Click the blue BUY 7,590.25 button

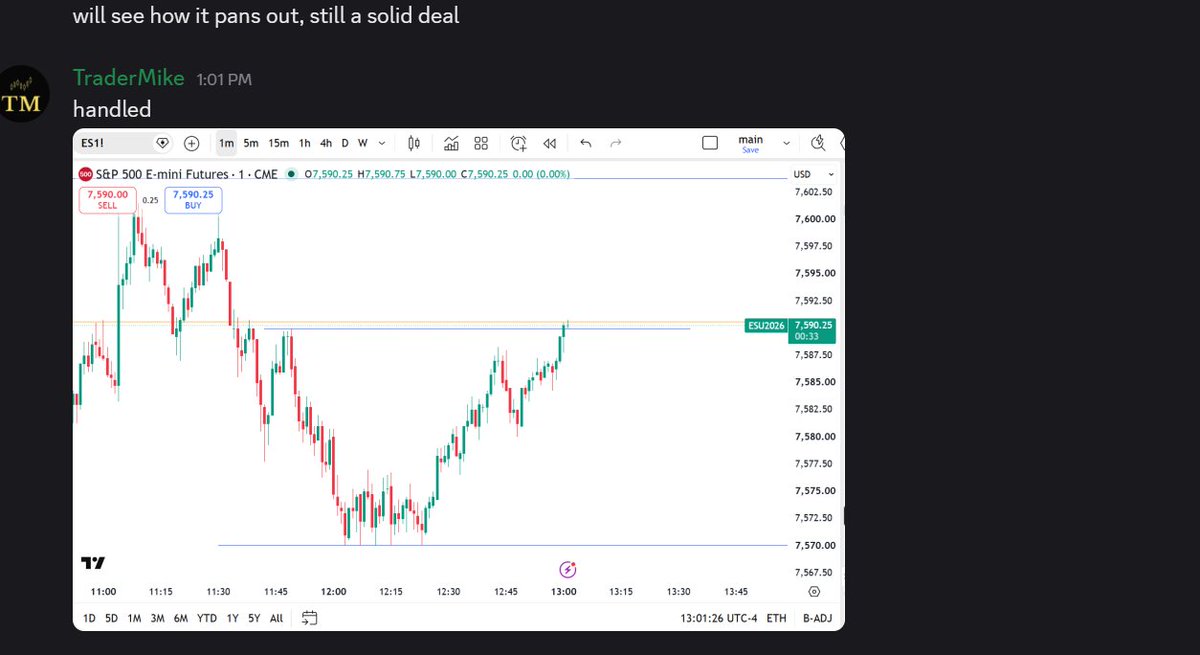point(193,199)
